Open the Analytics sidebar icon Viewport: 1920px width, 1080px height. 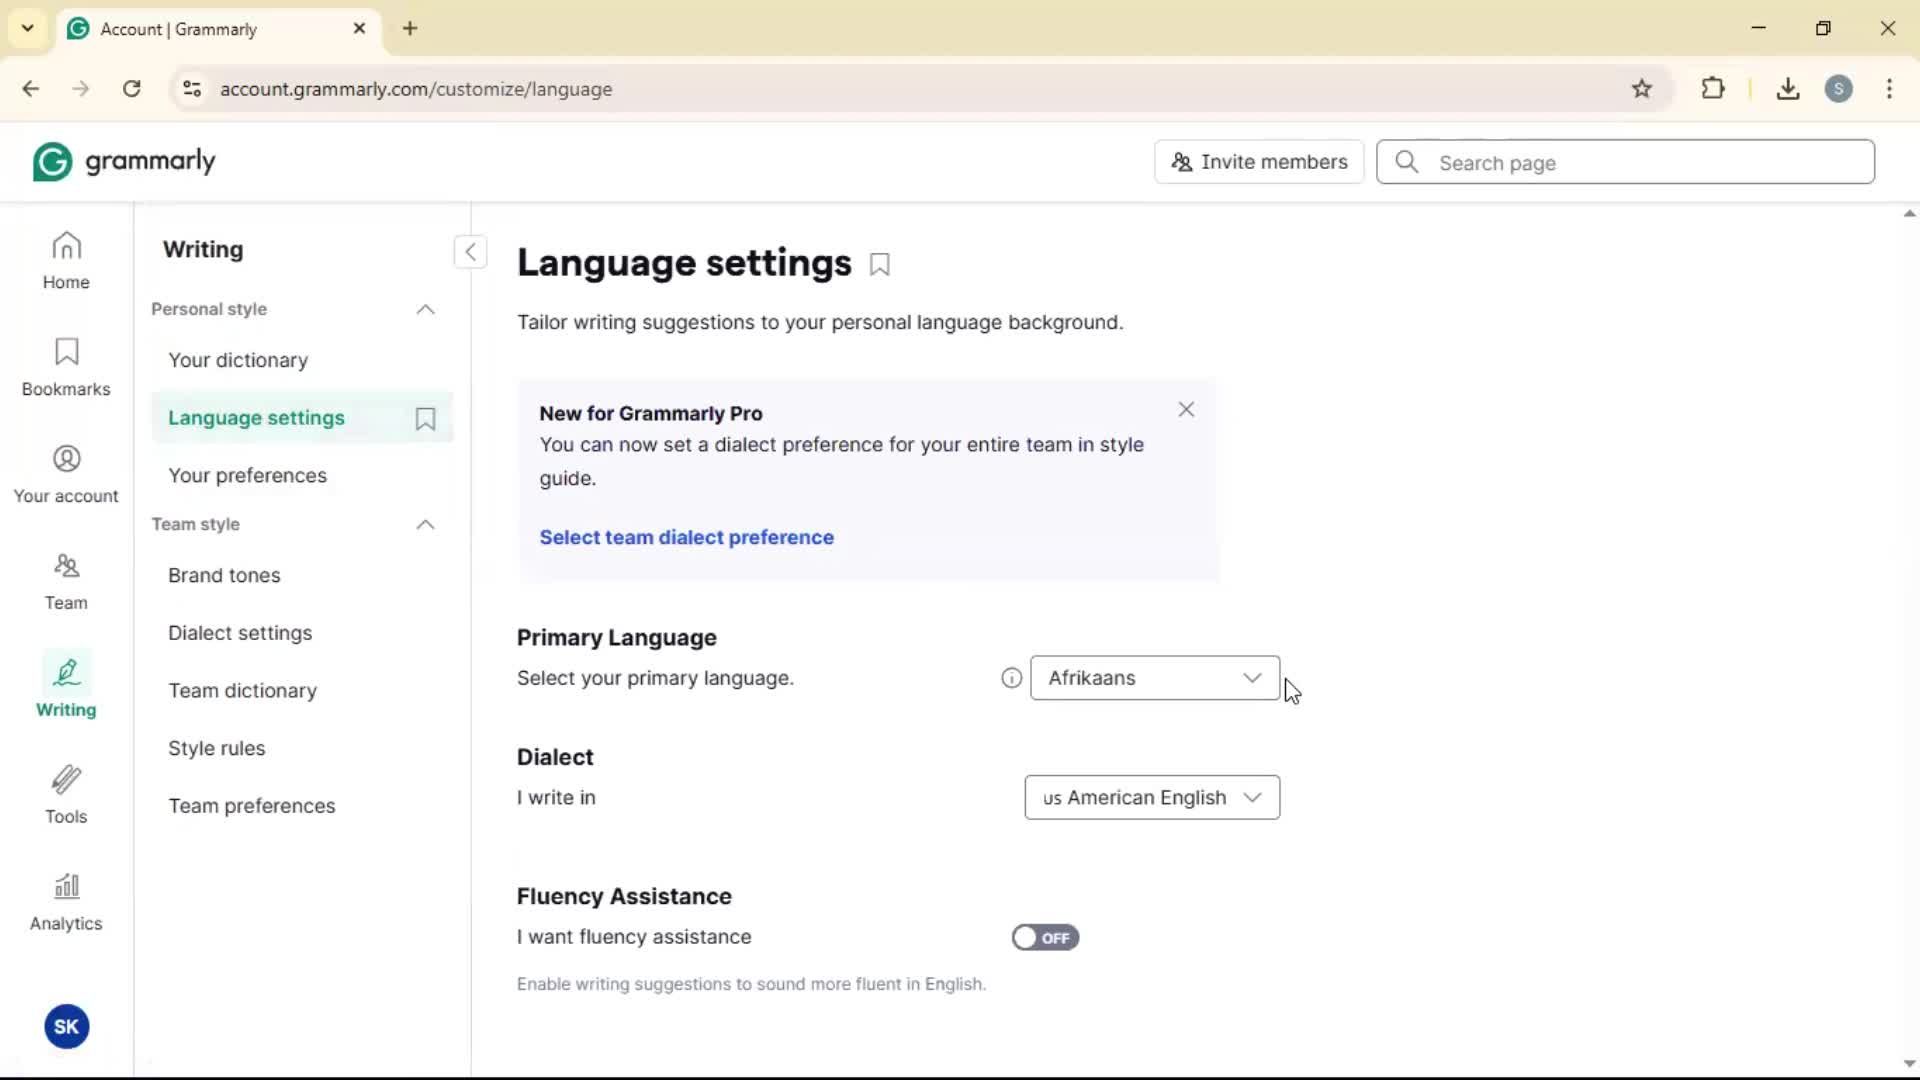click(x=66, y=902)
